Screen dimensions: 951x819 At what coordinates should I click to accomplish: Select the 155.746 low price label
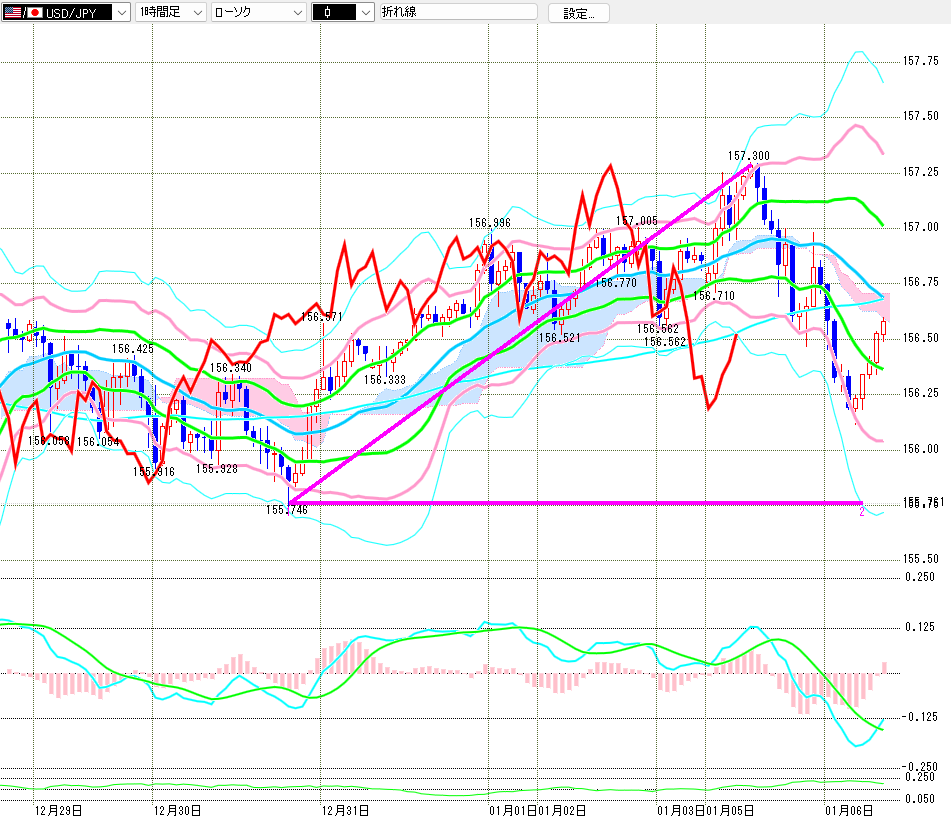pyautogui.click(x=287, y=510)
